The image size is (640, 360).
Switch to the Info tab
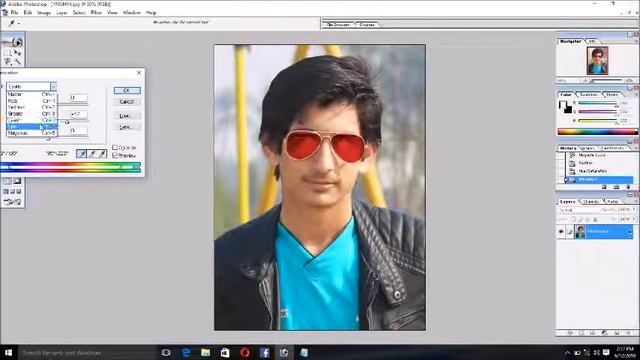[592, 41]
